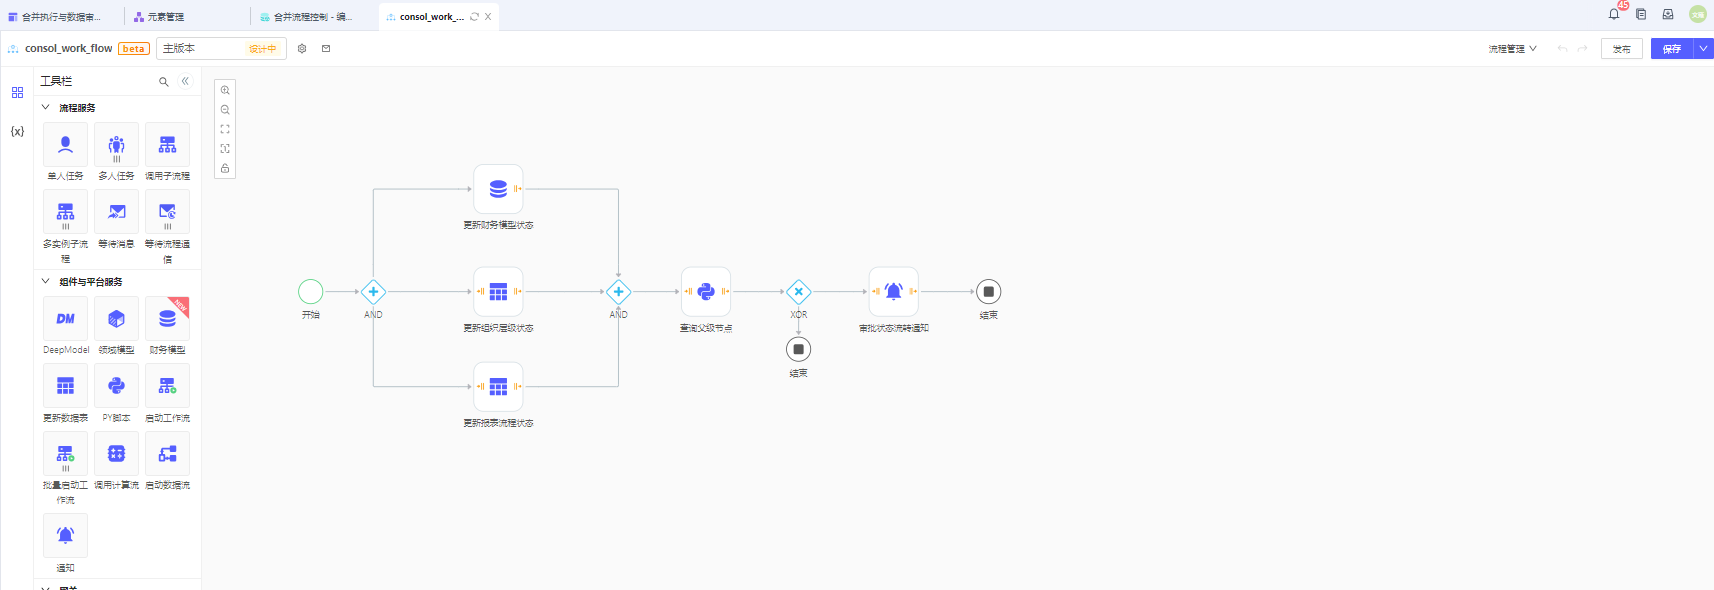Collapse the 工具栏 toolbar panel
This screenshot has width=1714, height=590.
coord(185,81)
